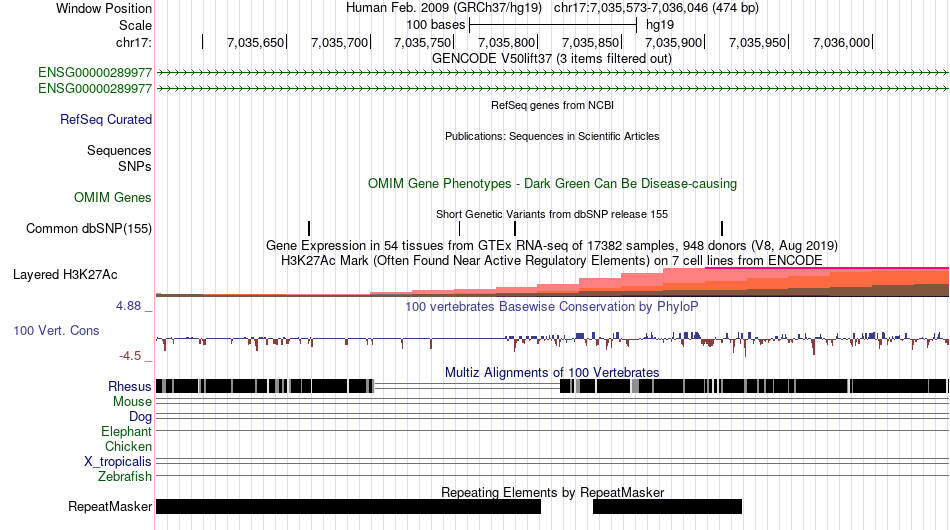This screenshot has width=950, height=530.
Task: Click the GENCODE V50lift37 track title
Action: point(552,59)
